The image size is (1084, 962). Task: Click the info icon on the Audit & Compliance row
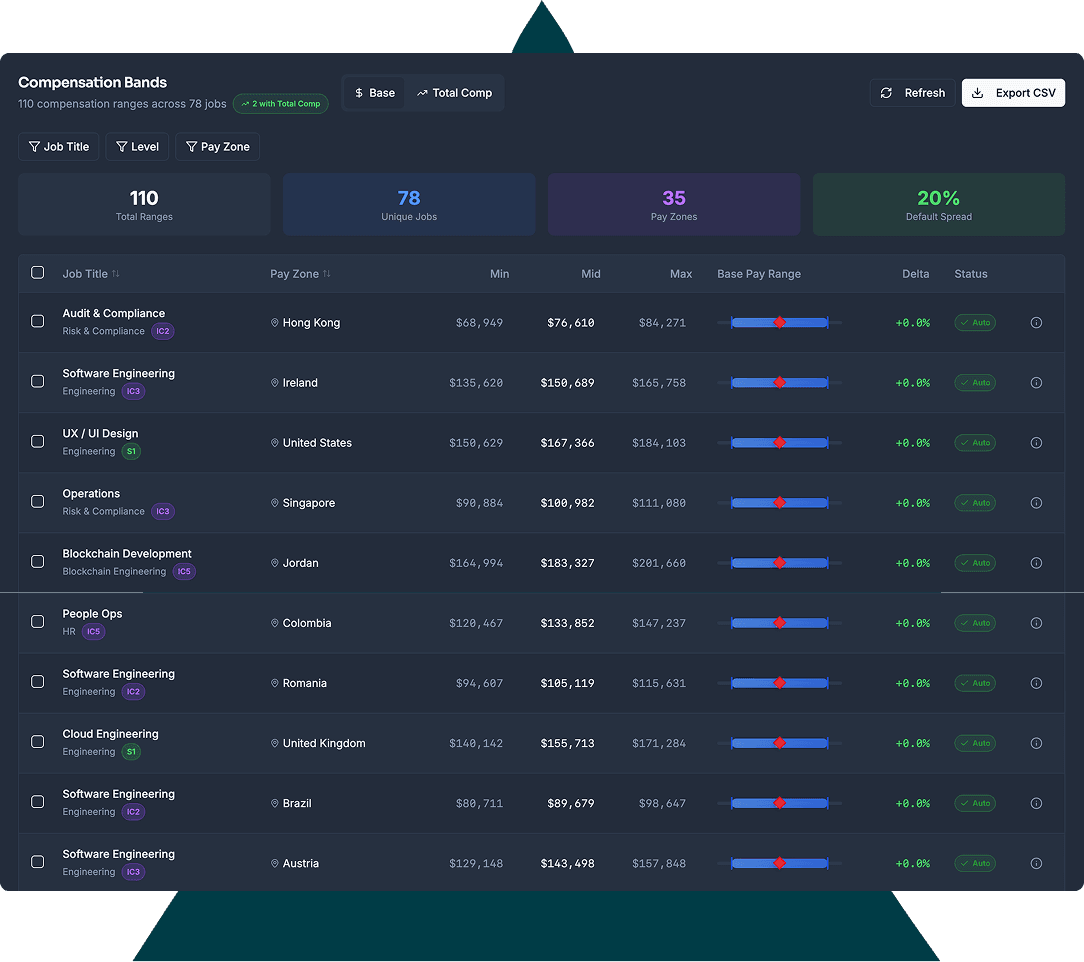coord(1036,322)
